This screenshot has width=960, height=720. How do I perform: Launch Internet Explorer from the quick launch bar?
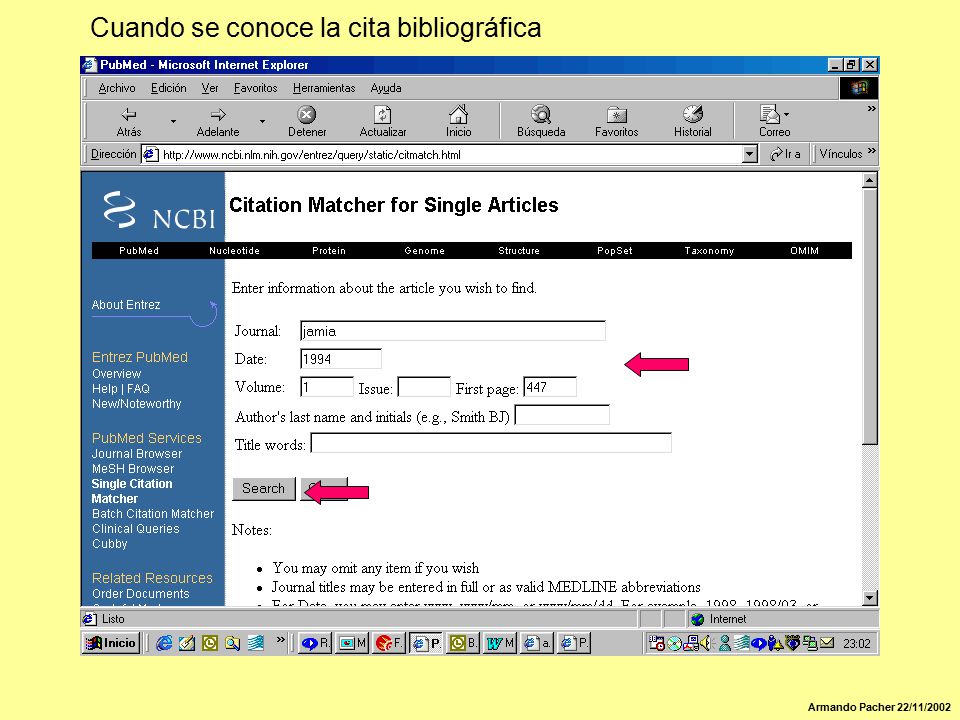(164, 643)
